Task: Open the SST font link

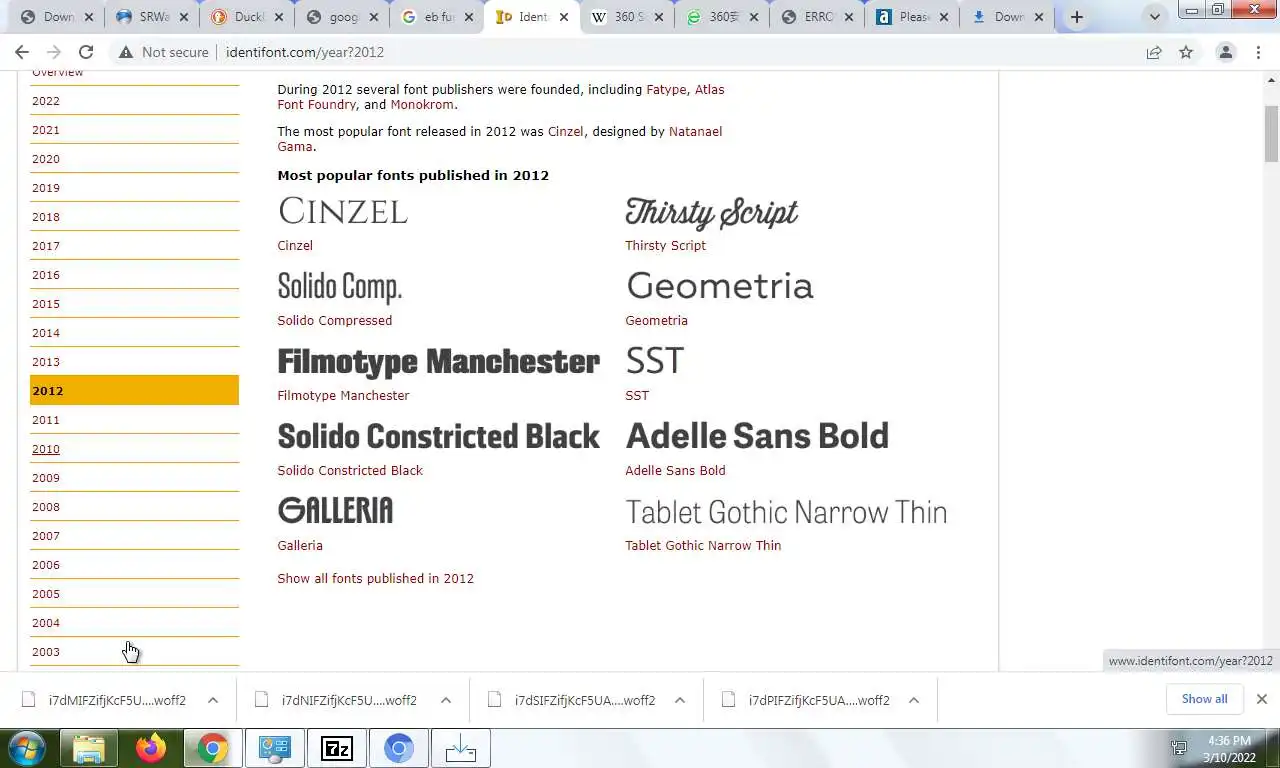Action: 637,395
